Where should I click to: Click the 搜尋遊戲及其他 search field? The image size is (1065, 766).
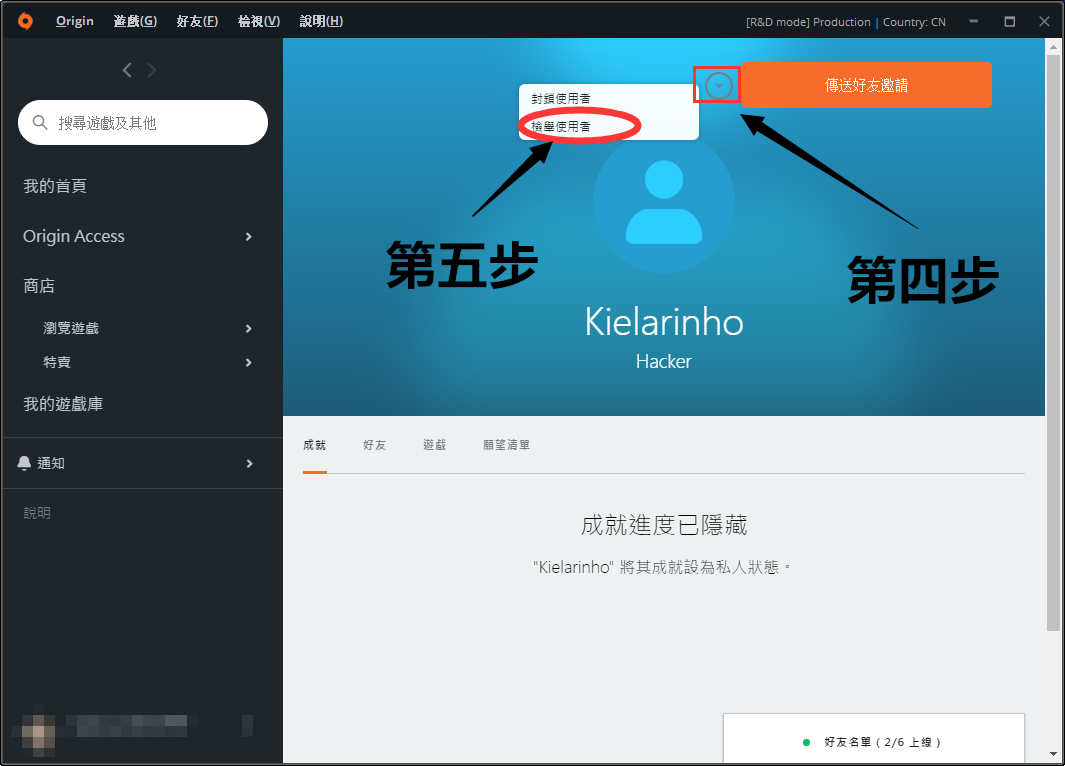pyautogui.click(x=143, y=122)
